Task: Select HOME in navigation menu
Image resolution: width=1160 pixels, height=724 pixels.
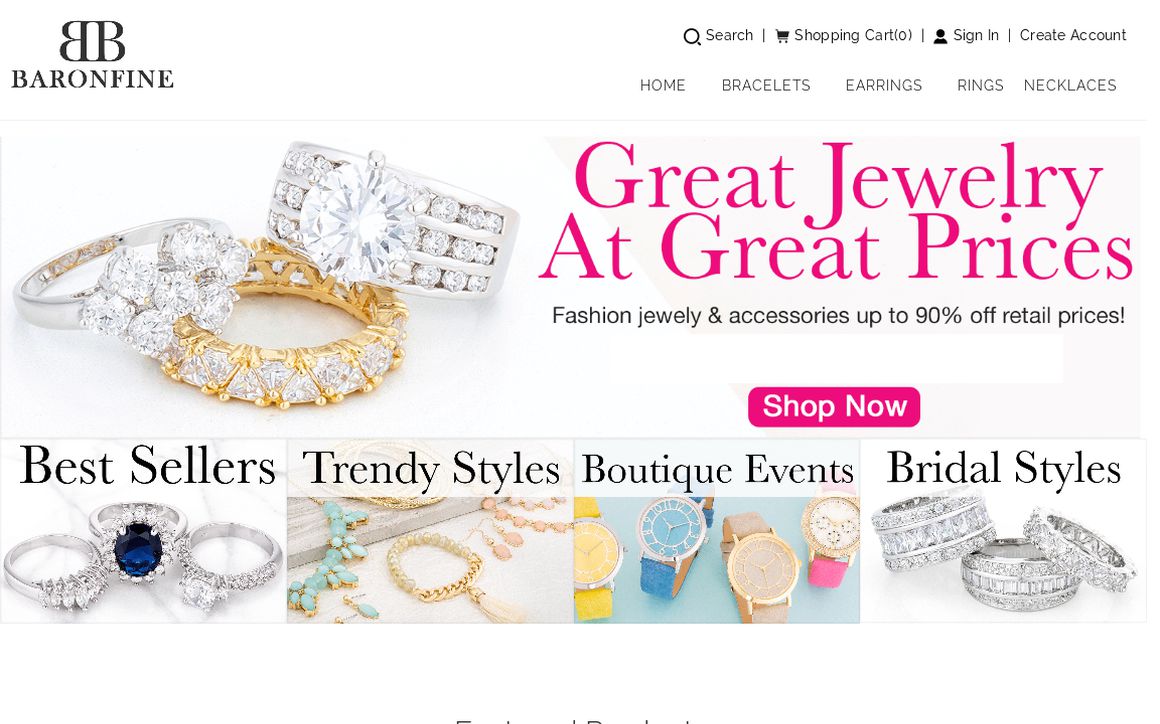Action: pos(662,85)
